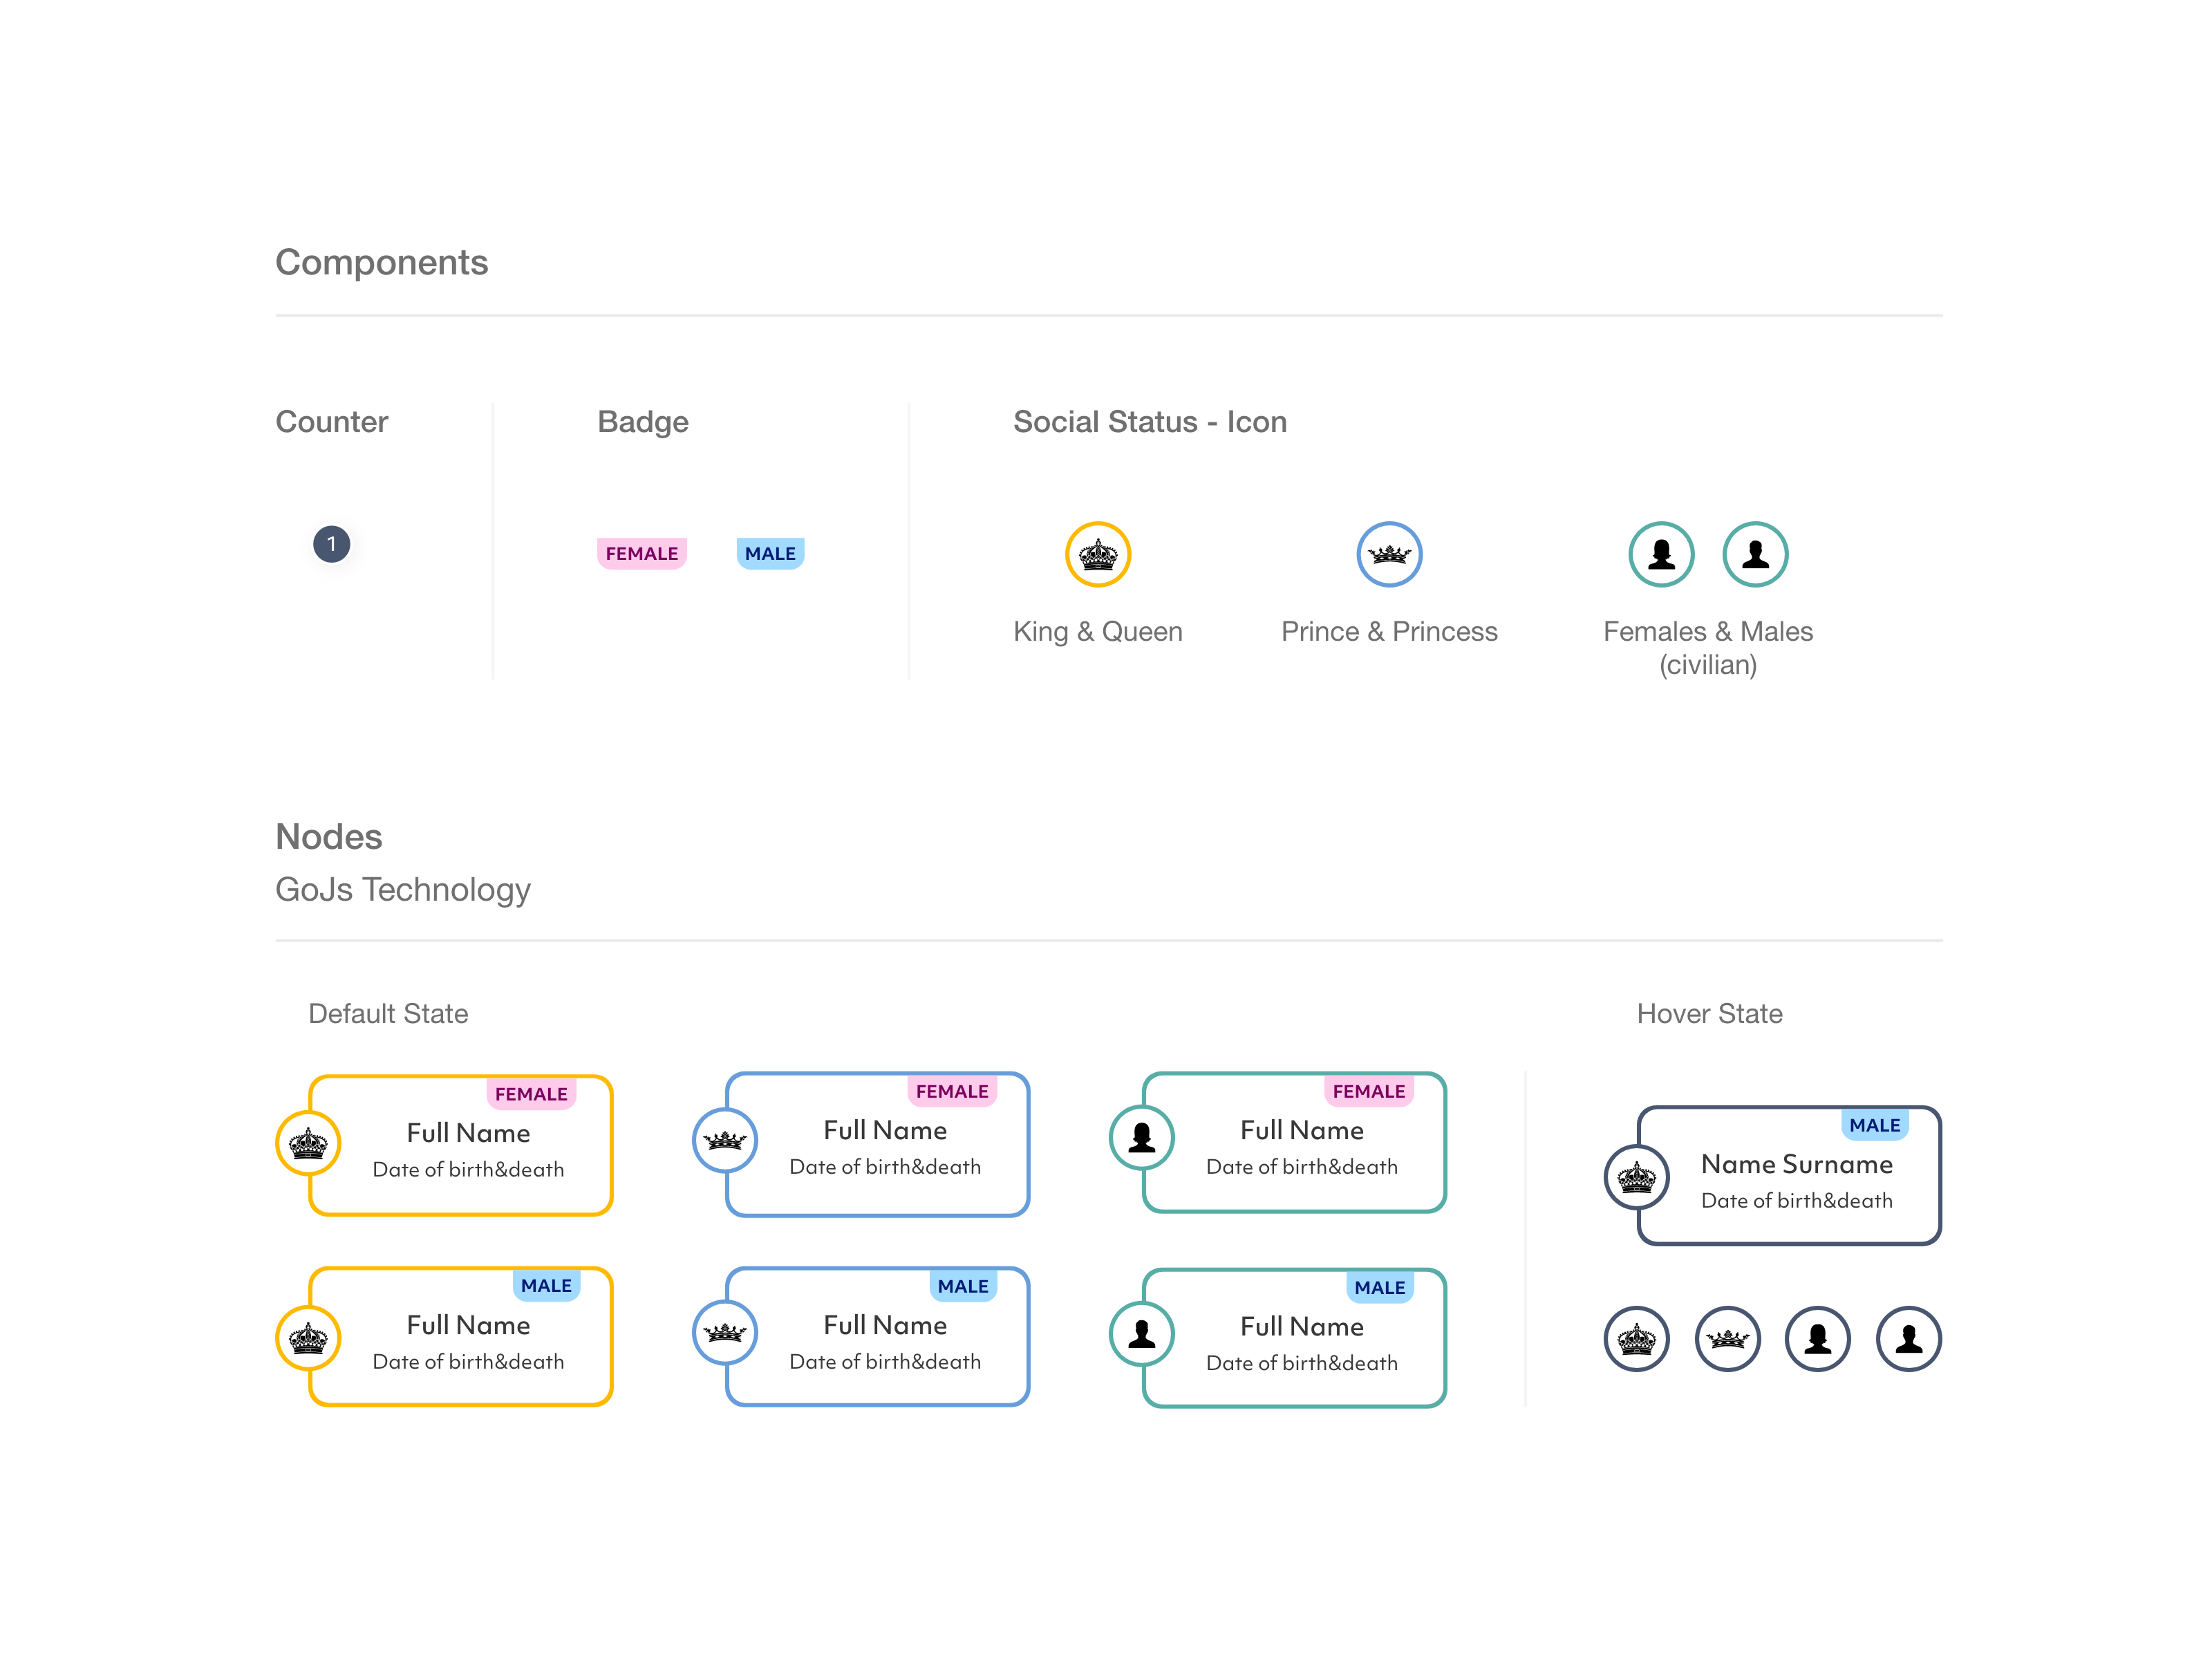The height and width of the screenshot is (1659, 2212).
Task: Click the counter showing number 1
Action: 331,543
